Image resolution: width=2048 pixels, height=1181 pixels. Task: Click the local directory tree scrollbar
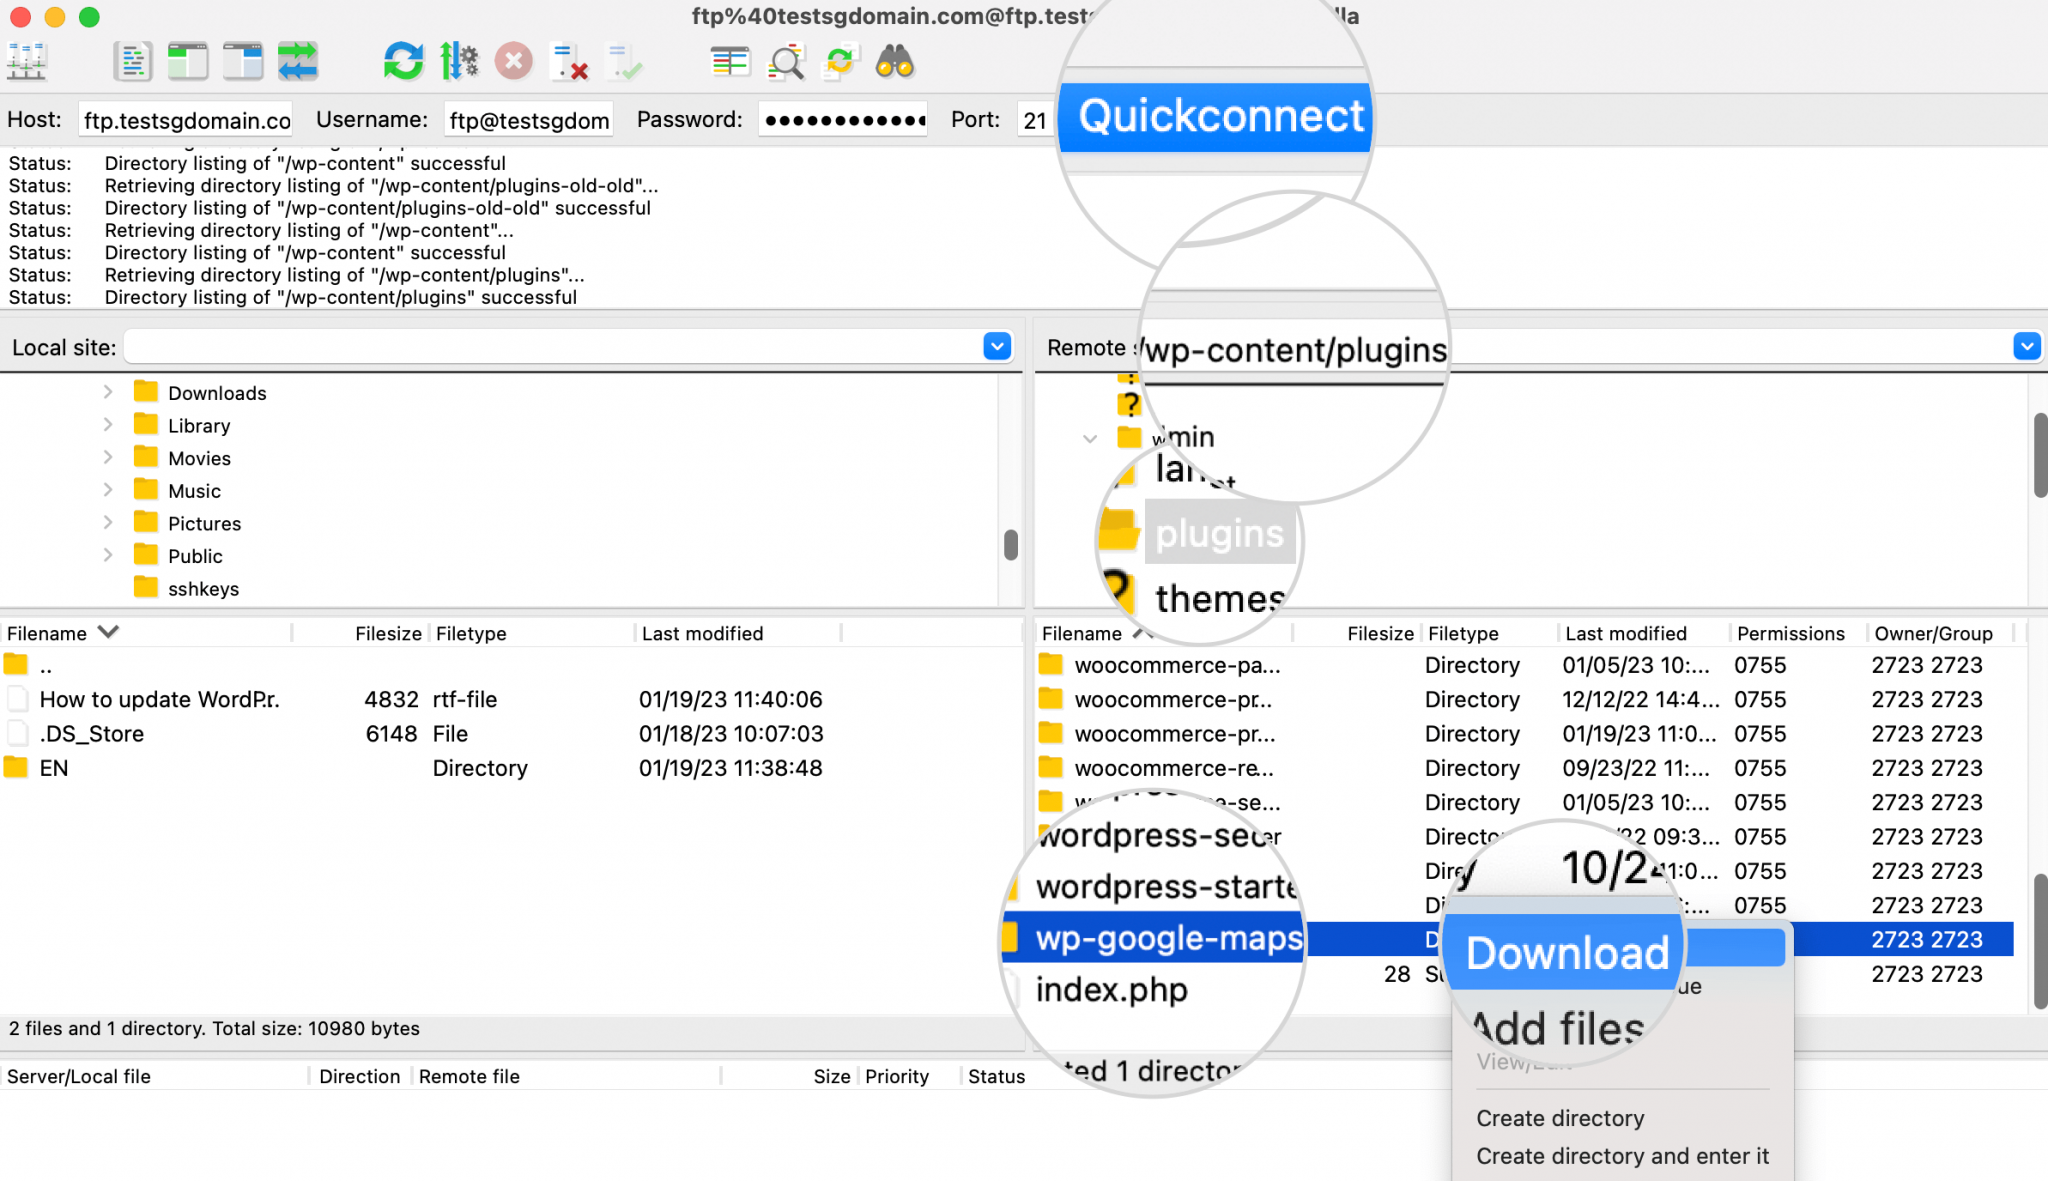[x=1011, y=545]
